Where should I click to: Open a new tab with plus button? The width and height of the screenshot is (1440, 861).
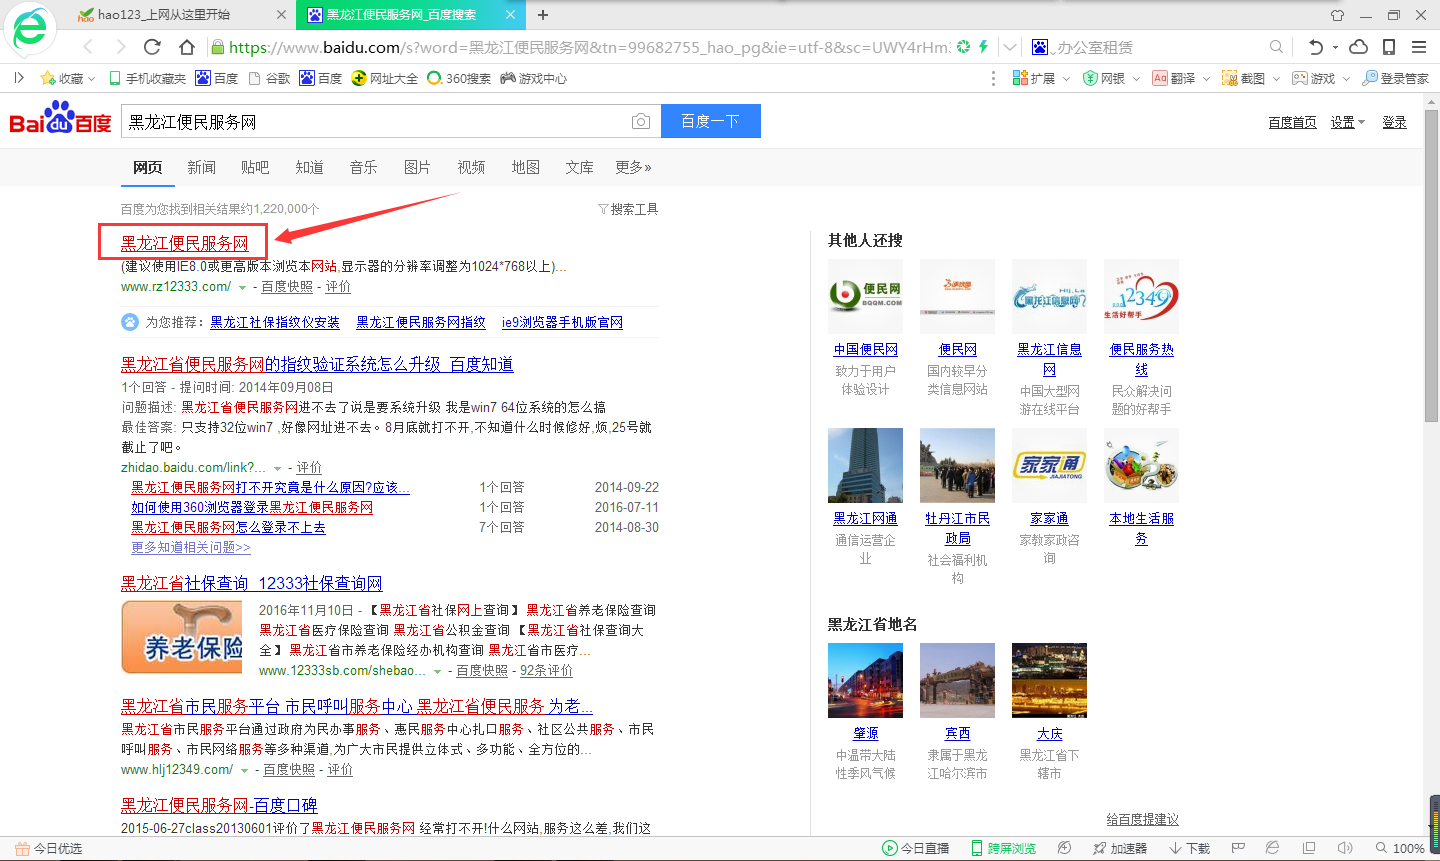pyautogui.click(x=543, y=15)
